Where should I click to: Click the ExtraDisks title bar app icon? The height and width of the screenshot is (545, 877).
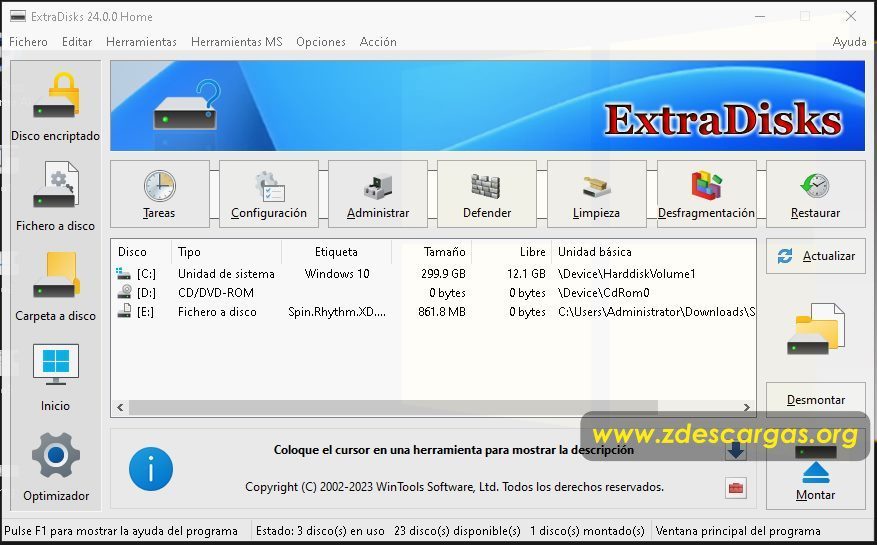tap(17, 16)
